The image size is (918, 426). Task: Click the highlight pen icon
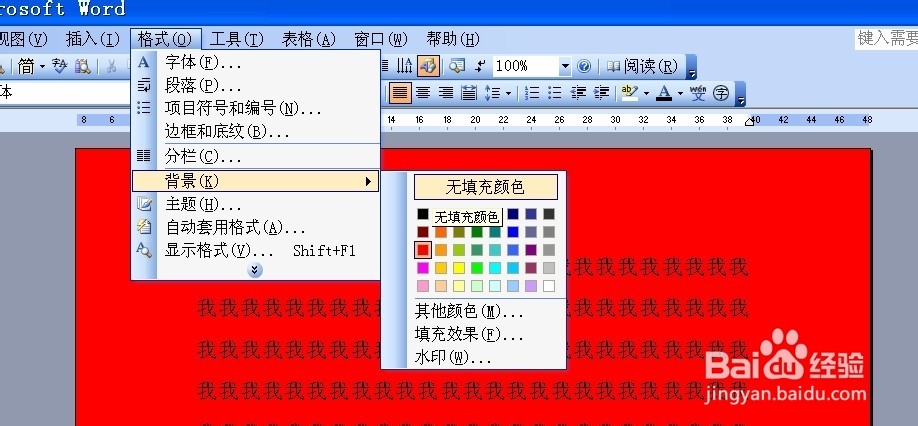click(629, 92)
